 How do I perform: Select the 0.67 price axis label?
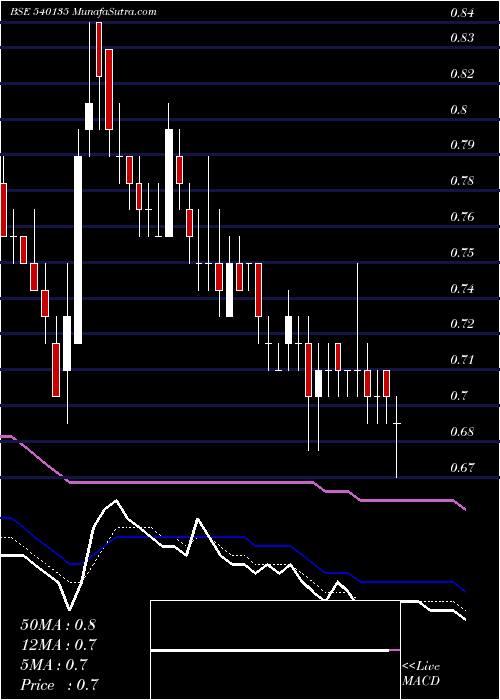pos(462,468)
